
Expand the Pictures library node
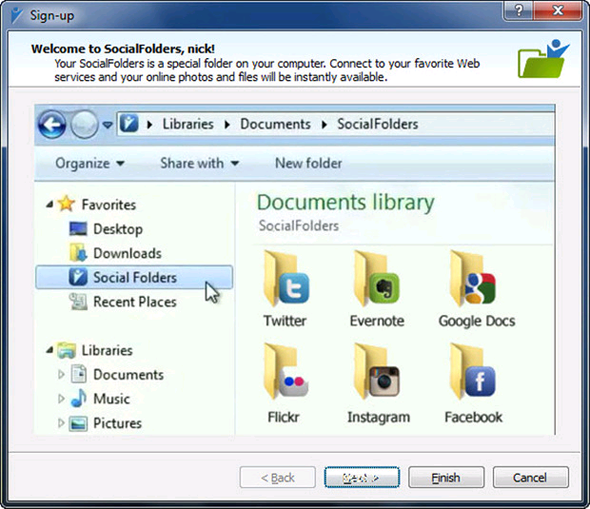pos(61,423)
